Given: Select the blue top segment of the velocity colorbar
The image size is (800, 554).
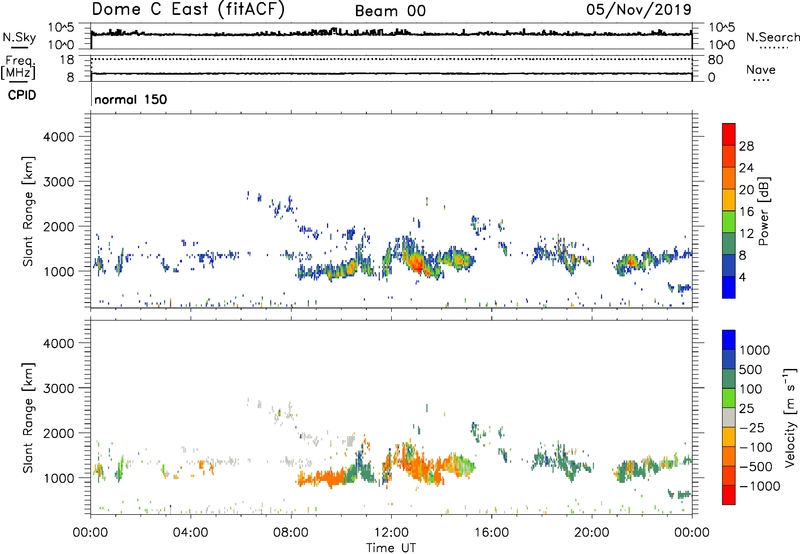Looking at the screenshot, I should pyautogui.click(x=729, y=340).
